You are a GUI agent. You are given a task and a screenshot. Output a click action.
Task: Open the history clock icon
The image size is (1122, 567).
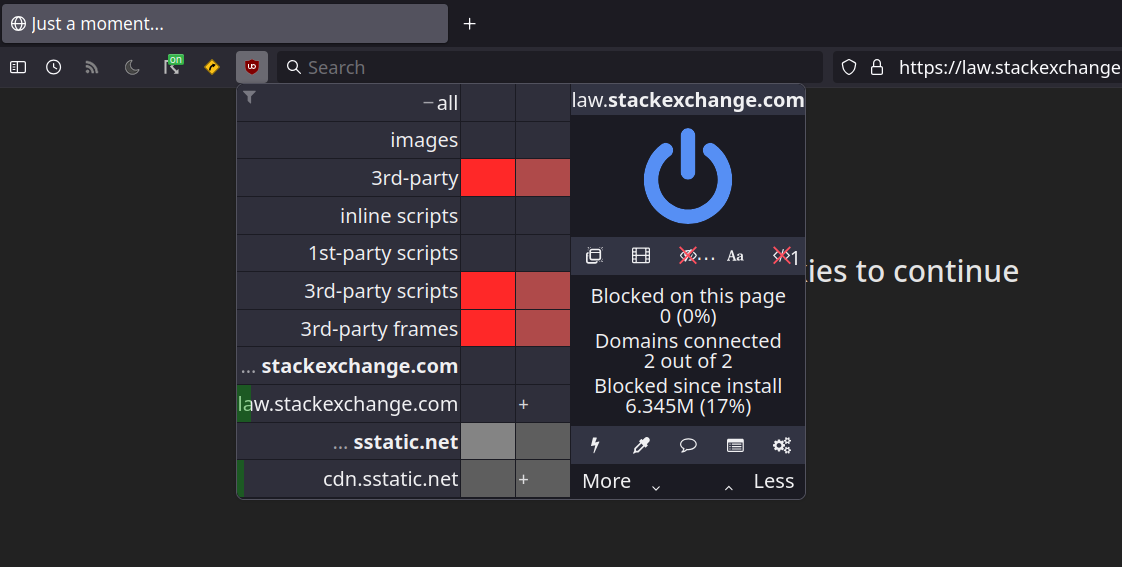pos(54,67)
